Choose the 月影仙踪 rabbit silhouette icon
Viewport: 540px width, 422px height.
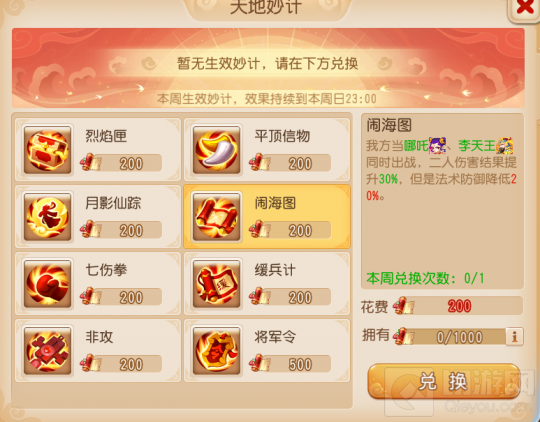48,217
